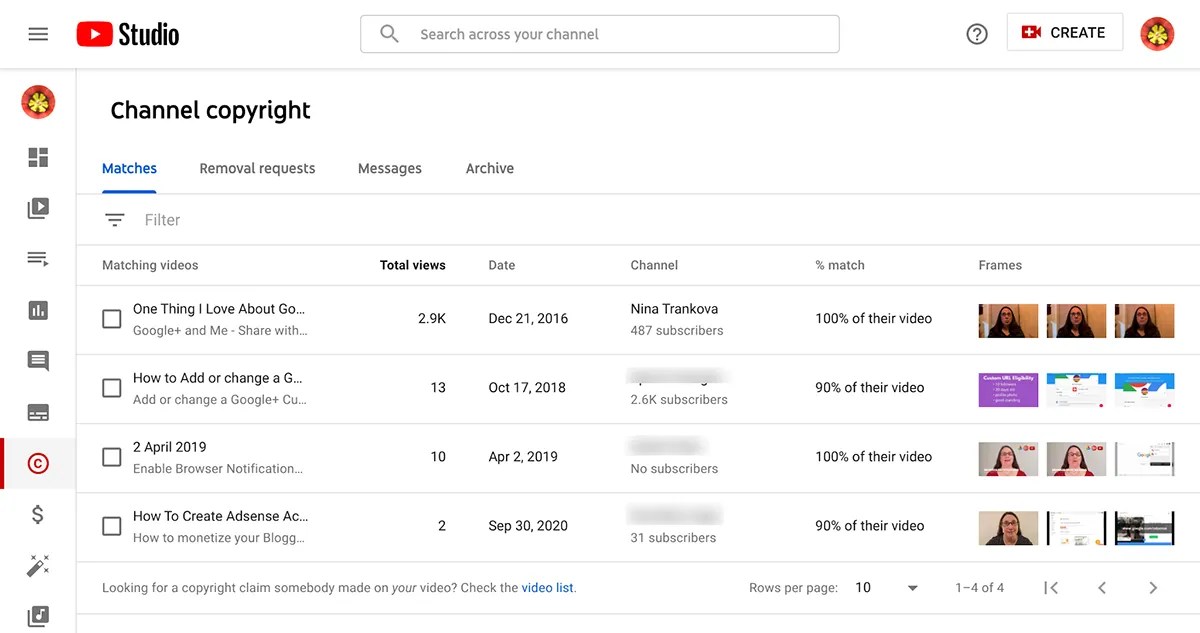Open the Earn (monetization) section
The width and height of the screenshot is (1200, 633).
click(37, 514)
